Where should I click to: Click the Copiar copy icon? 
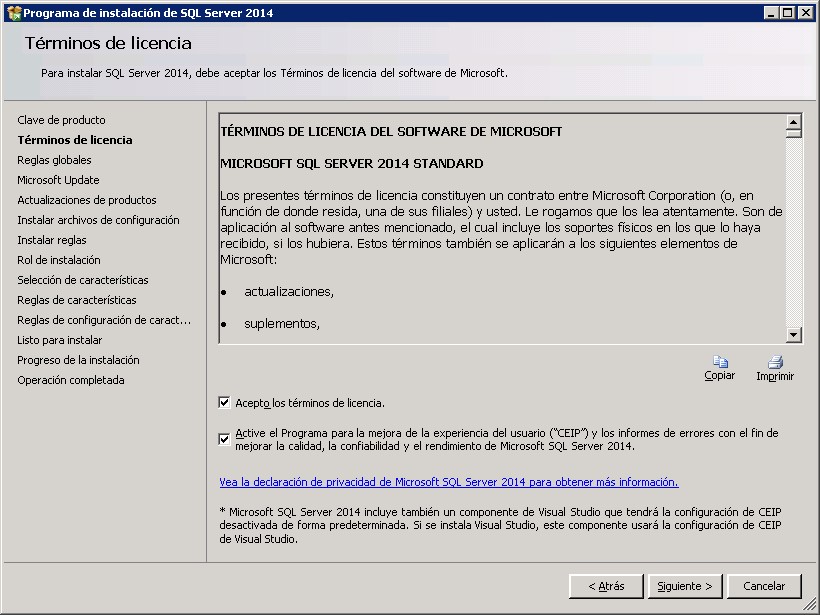pyautogui.click(x=719, y=362)
